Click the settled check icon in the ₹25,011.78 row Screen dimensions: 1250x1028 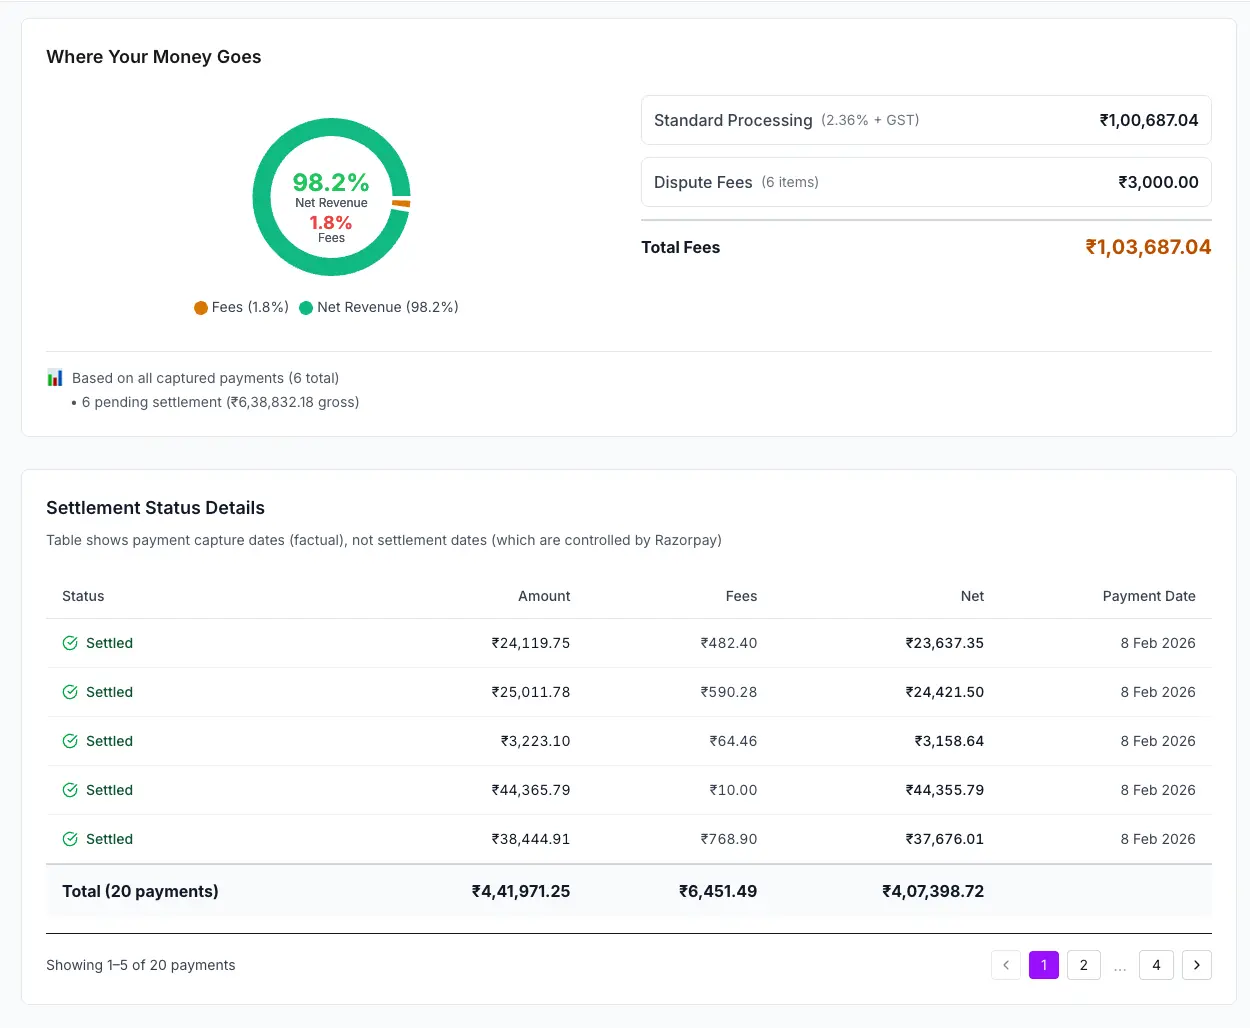tap(70, 692)
